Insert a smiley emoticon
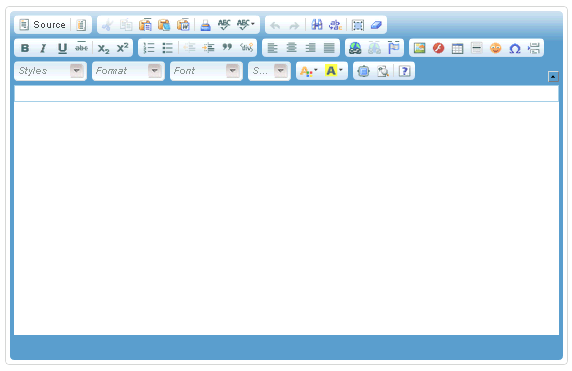572x371 pixels. [x=495, y=48]
